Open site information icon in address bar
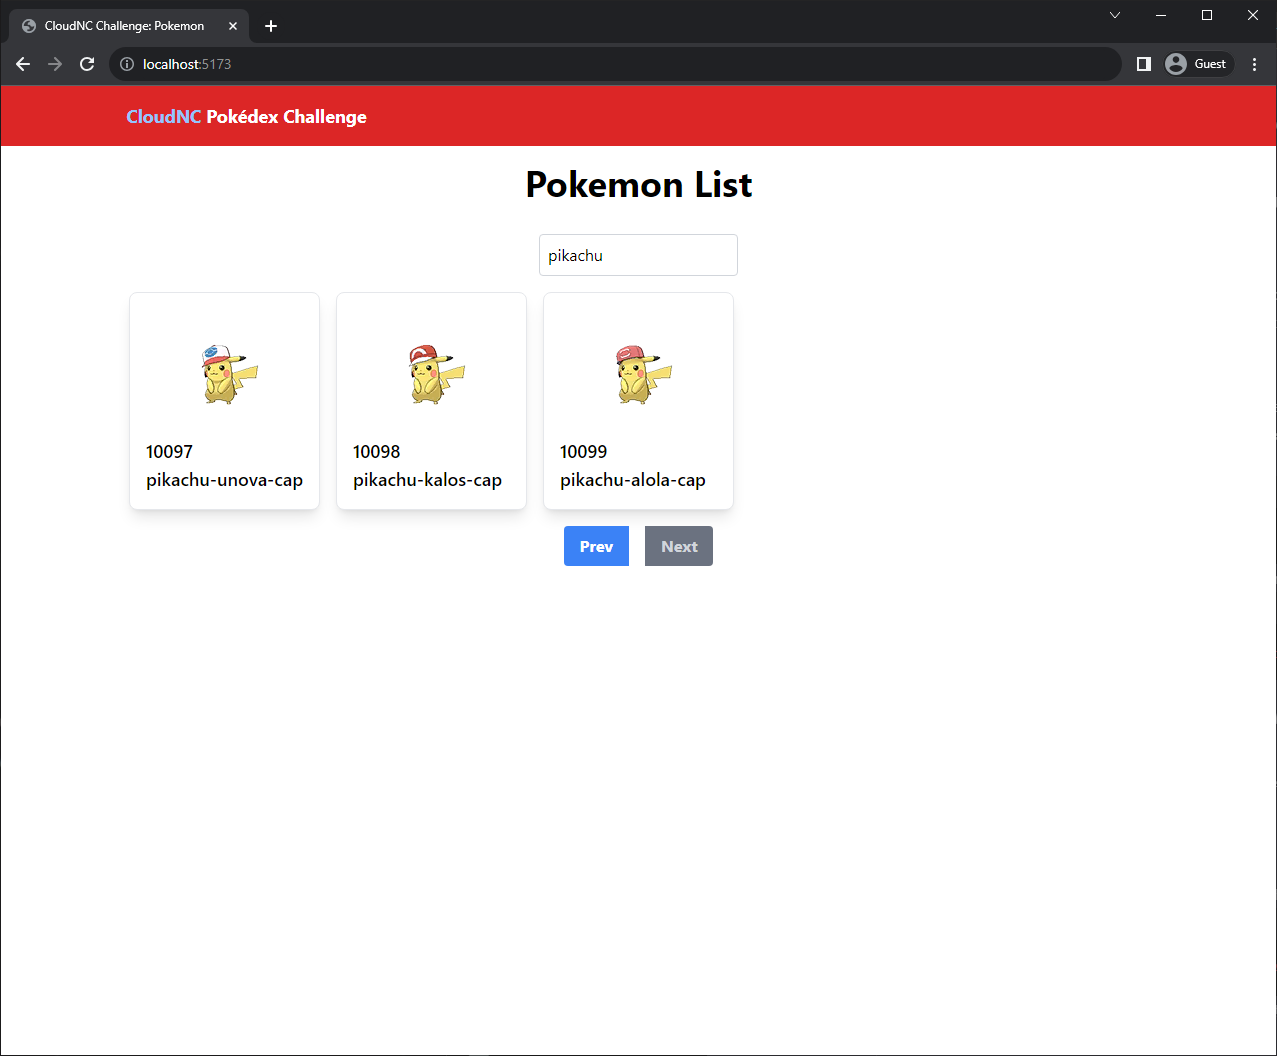Screen dimensions: 1277x1056 (127, 64)
